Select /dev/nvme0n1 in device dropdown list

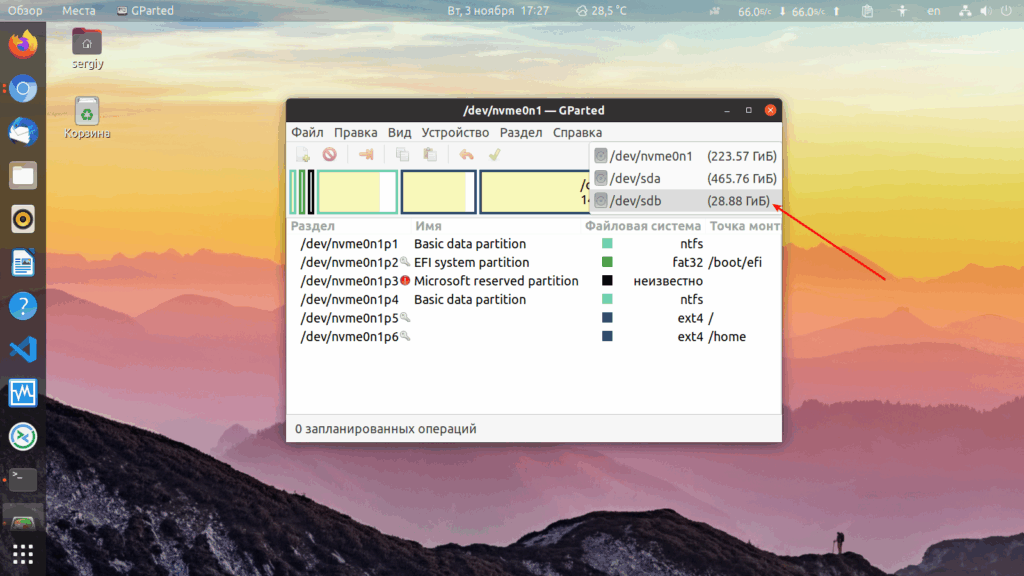685,156
